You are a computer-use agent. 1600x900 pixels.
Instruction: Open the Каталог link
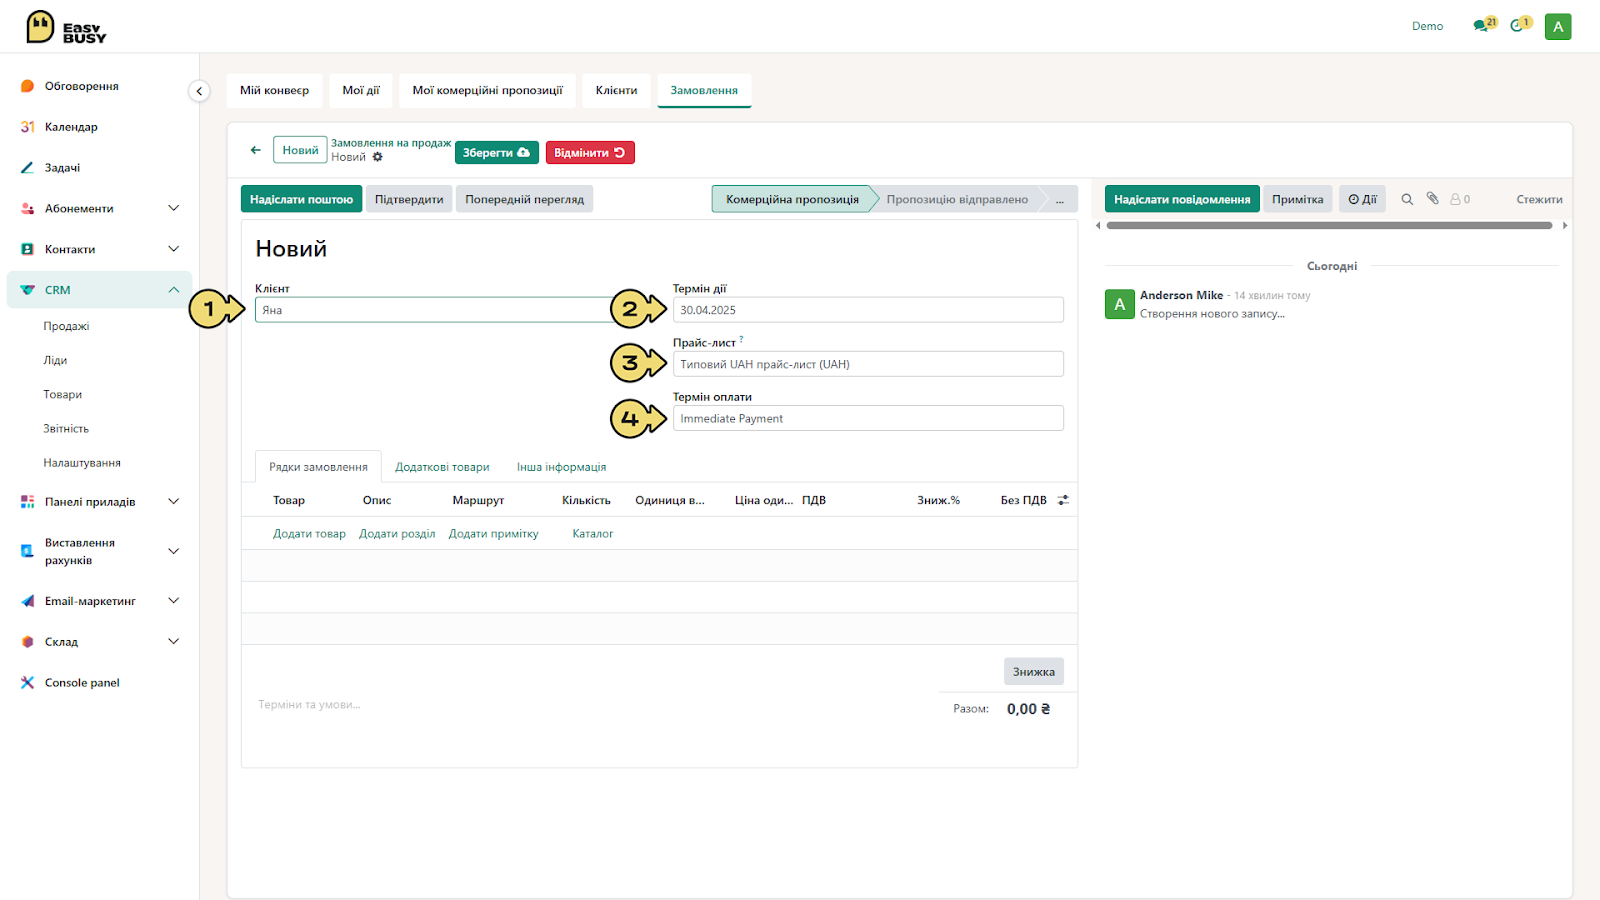[x=593, y=534]
